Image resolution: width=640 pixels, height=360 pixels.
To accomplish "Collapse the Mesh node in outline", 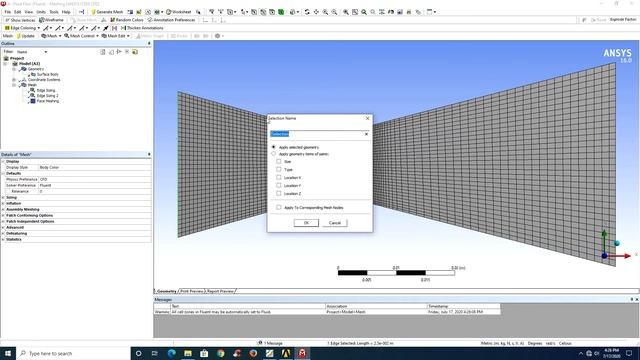I will click(x=14, y=85).
